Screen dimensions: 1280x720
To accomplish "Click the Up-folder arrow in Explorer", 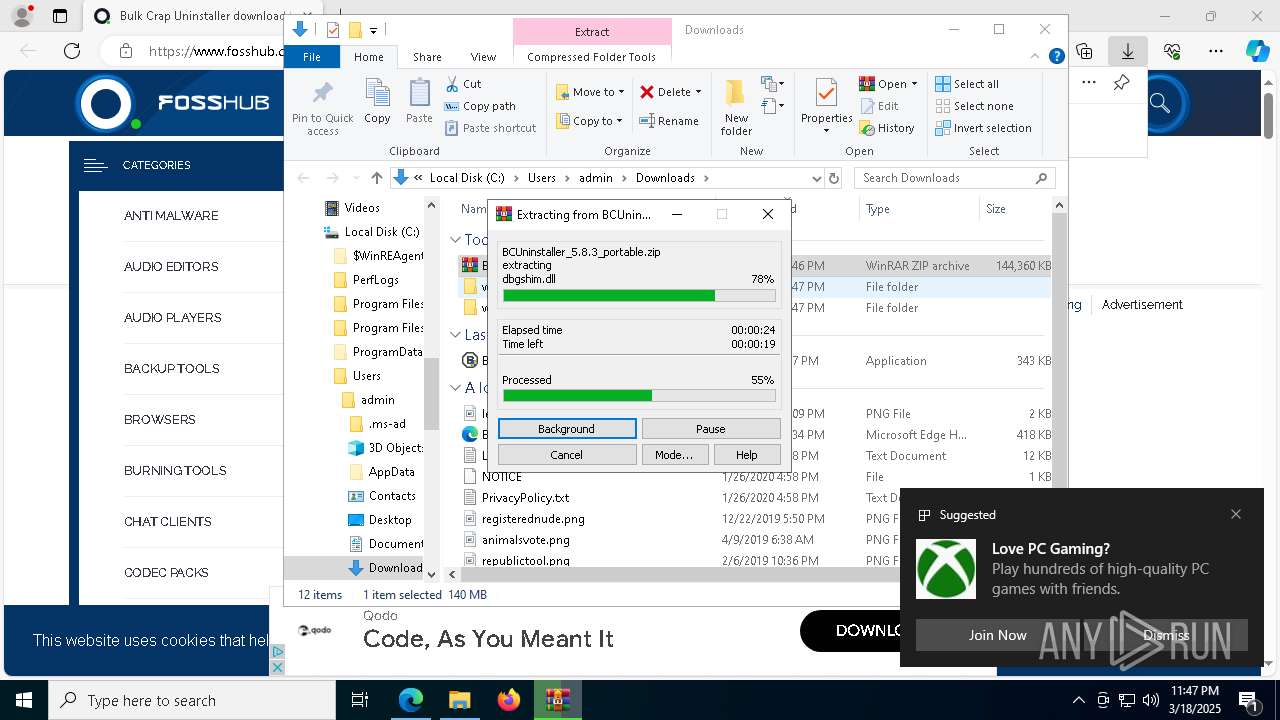I will point(376,178).
